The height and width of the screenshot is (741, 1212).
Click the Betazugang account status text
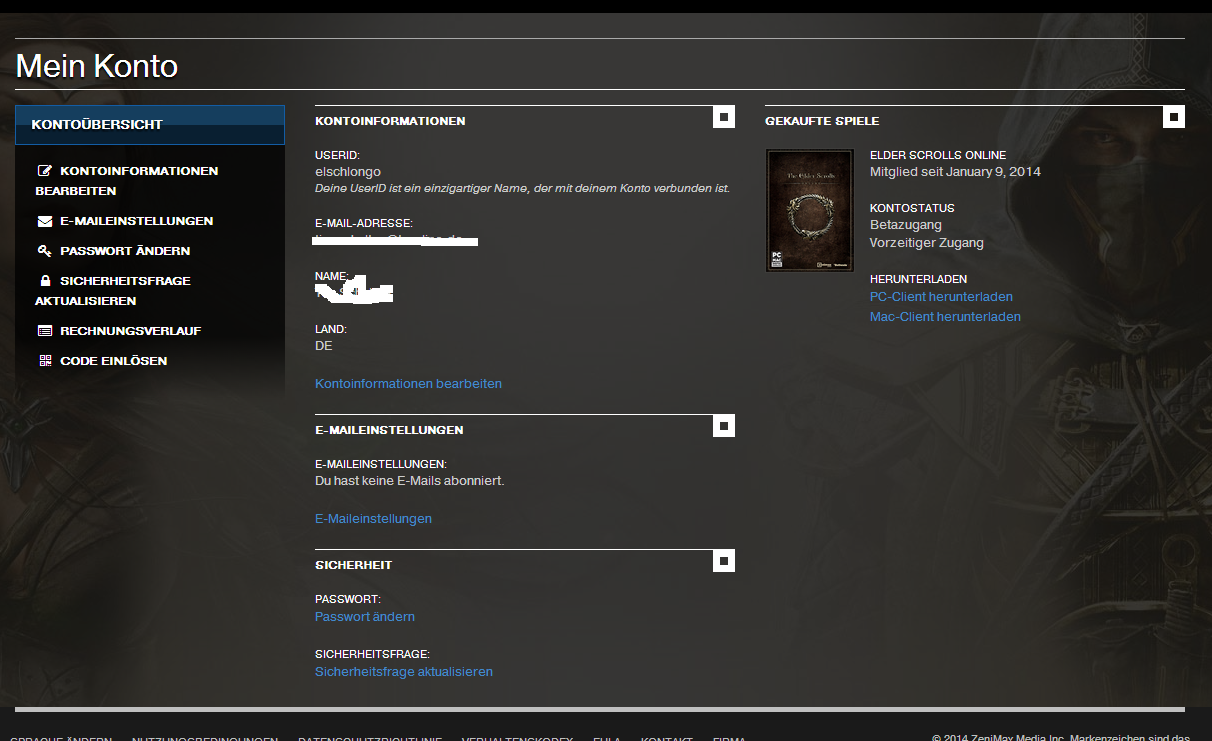(x=906, y=225)
